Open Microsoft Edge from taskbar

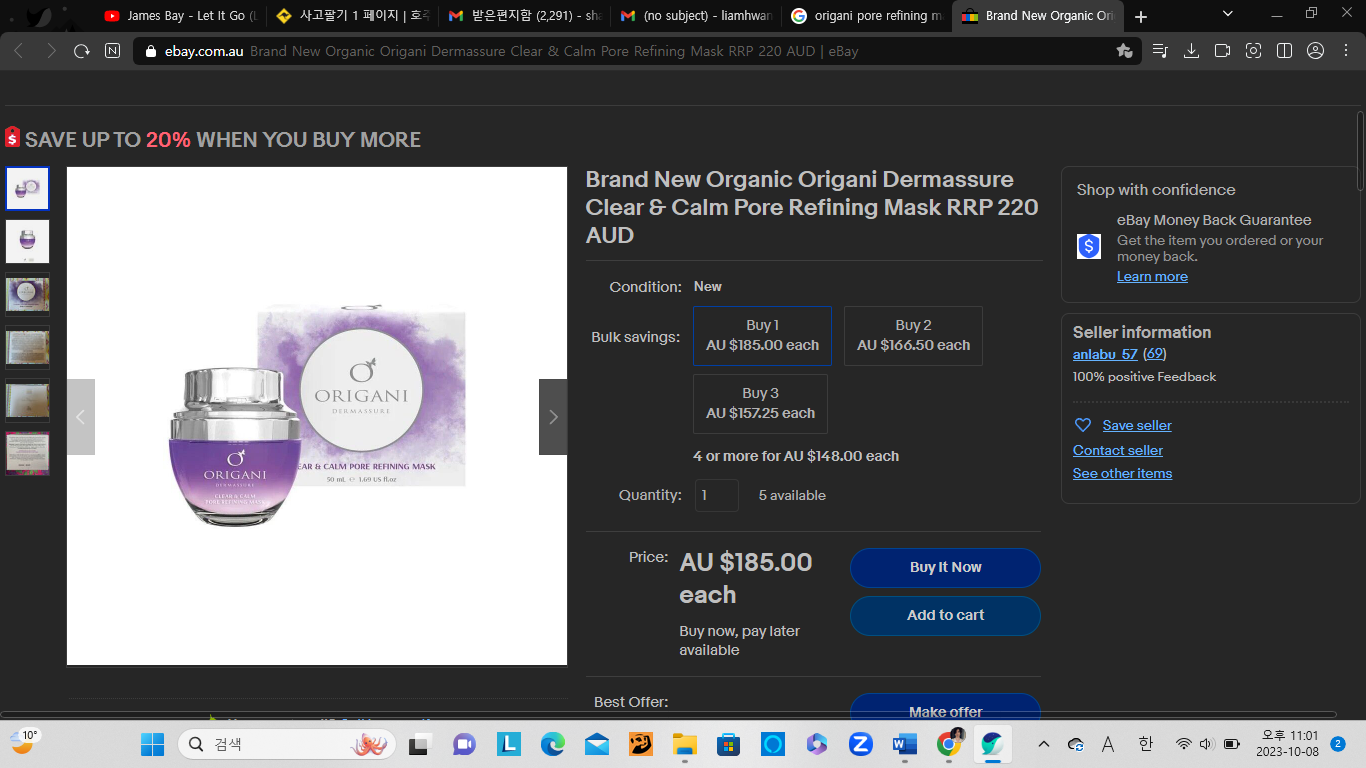click(x=553, y=744)
